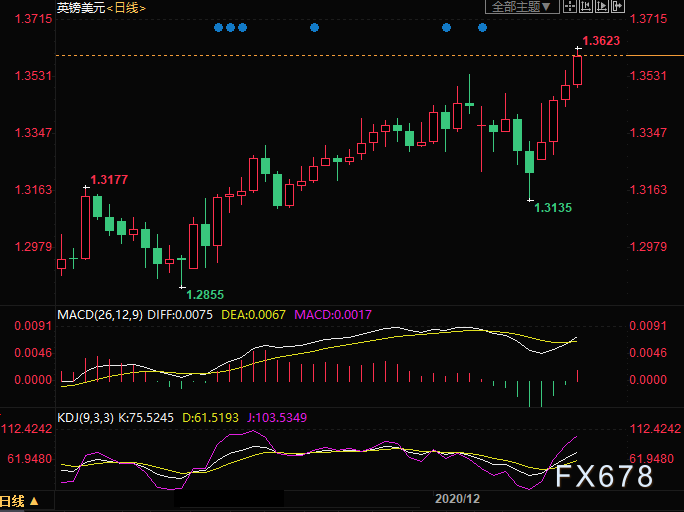Click the left-axis 1.2979 price level
Viewport: 684px width, 512px height.
(x=34, y=247)
